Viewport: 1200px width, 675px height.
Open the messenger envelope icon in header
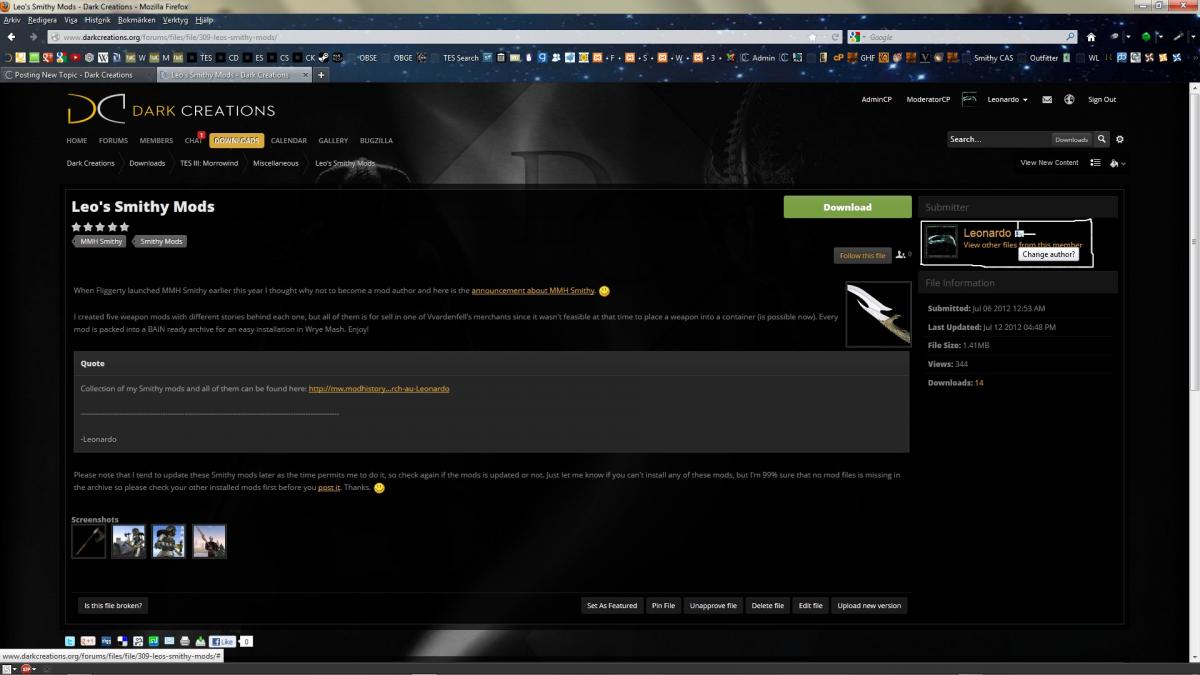point(1047,100)
